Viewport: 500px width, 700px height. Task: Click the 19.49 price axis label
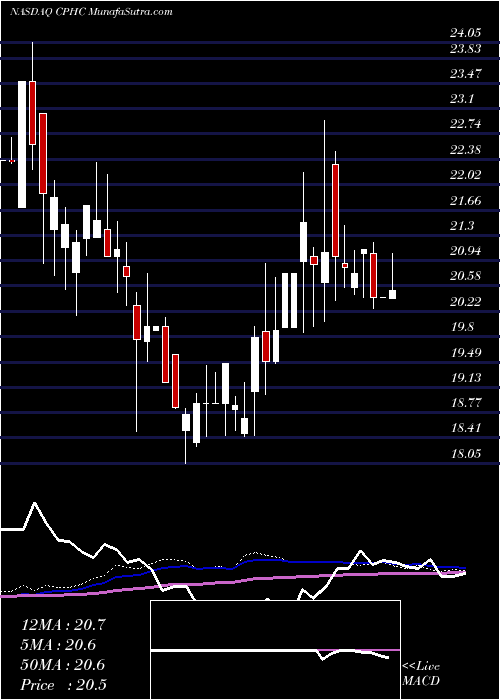[x=465, y=353]
